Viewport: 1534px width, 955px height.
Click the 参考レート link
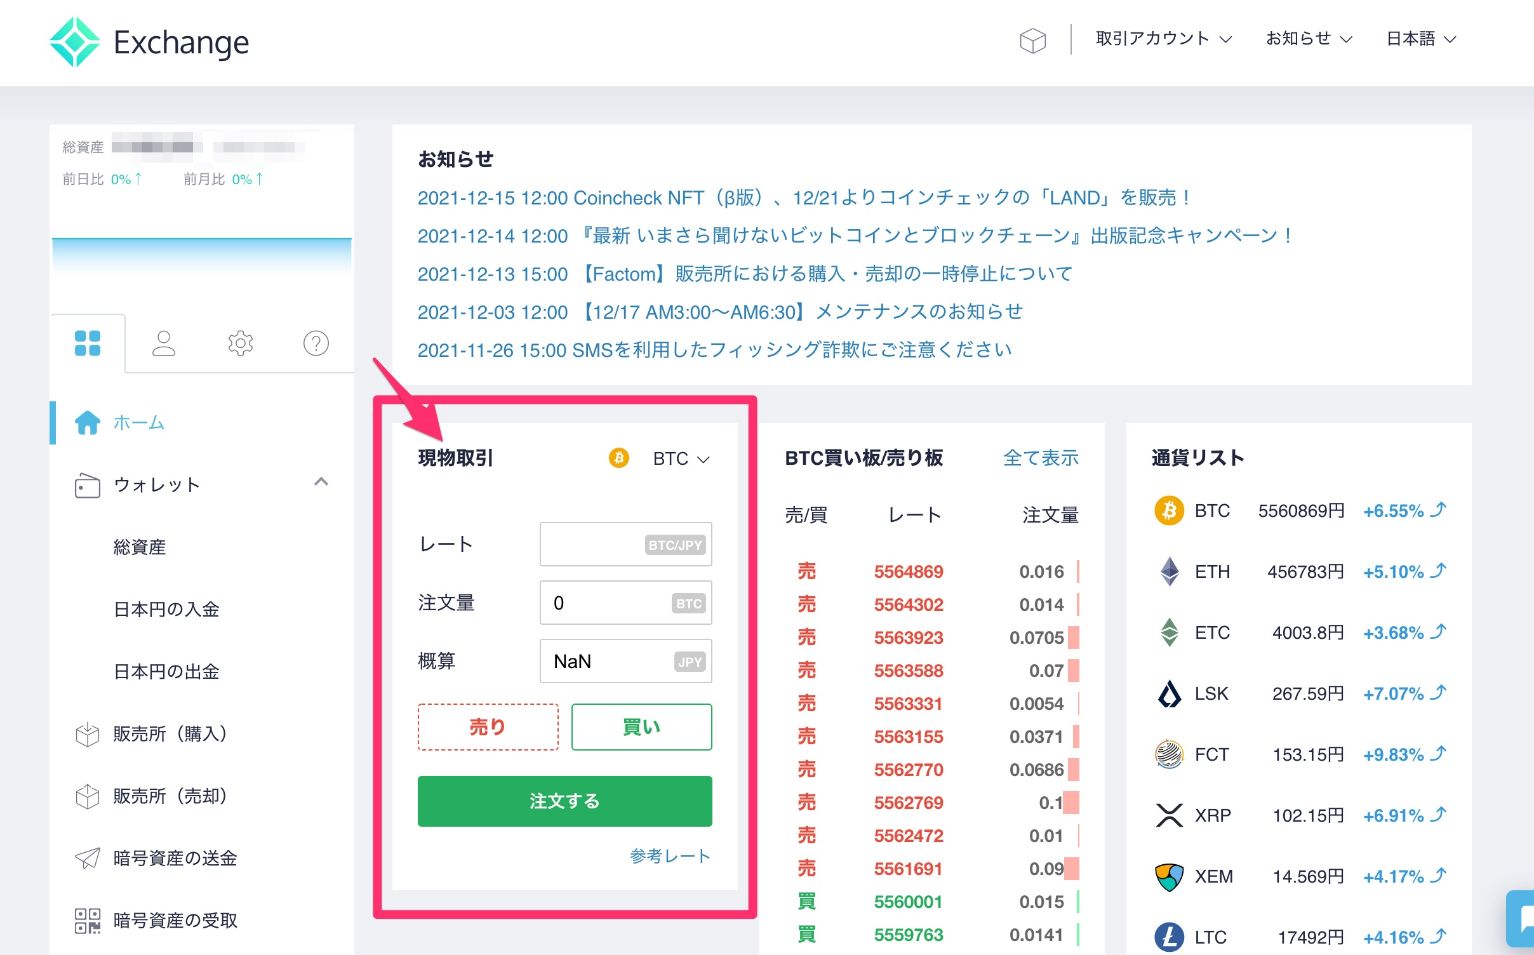point(670,856)
